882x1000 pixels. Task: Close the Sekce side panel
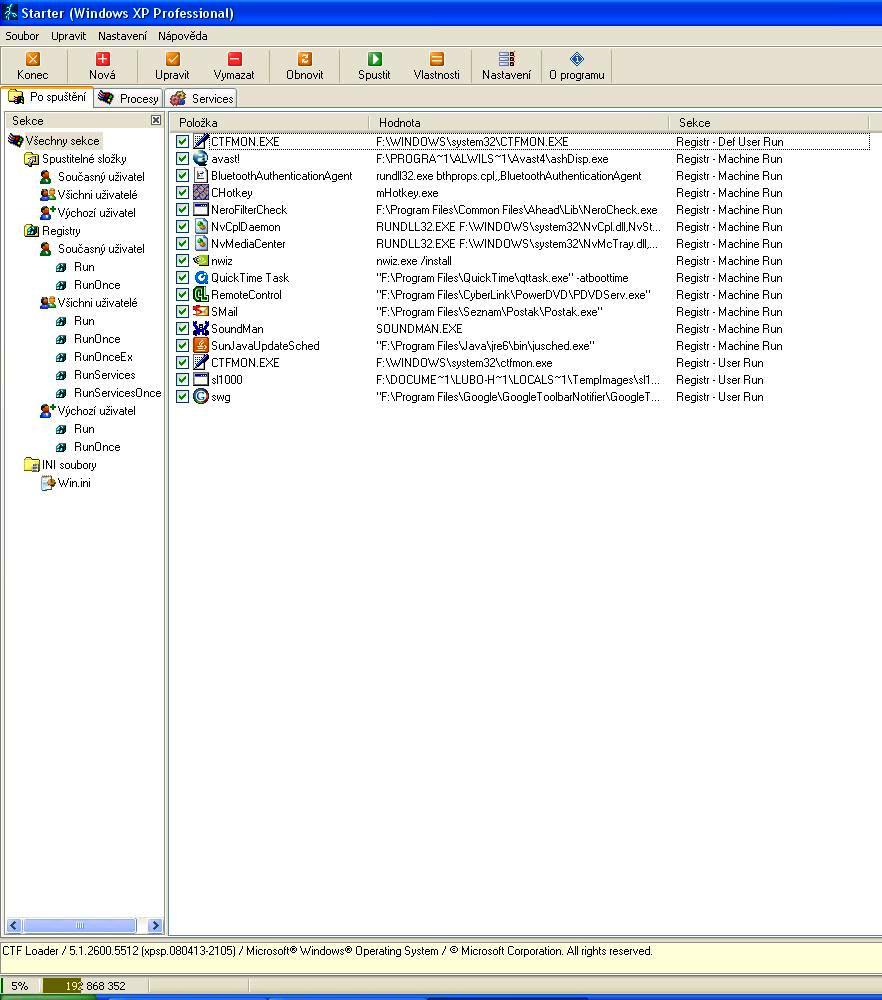click(156, 120)
